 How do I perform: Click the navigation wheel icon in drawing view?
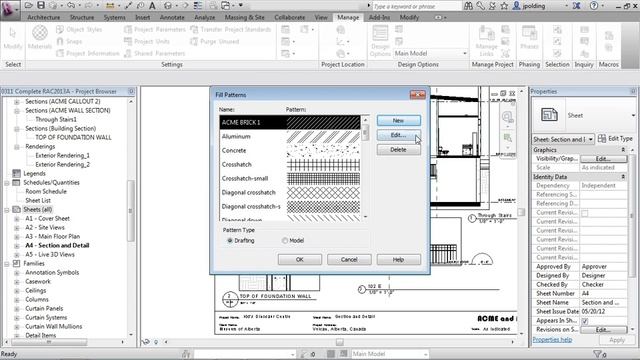click(x=507, y=118)
